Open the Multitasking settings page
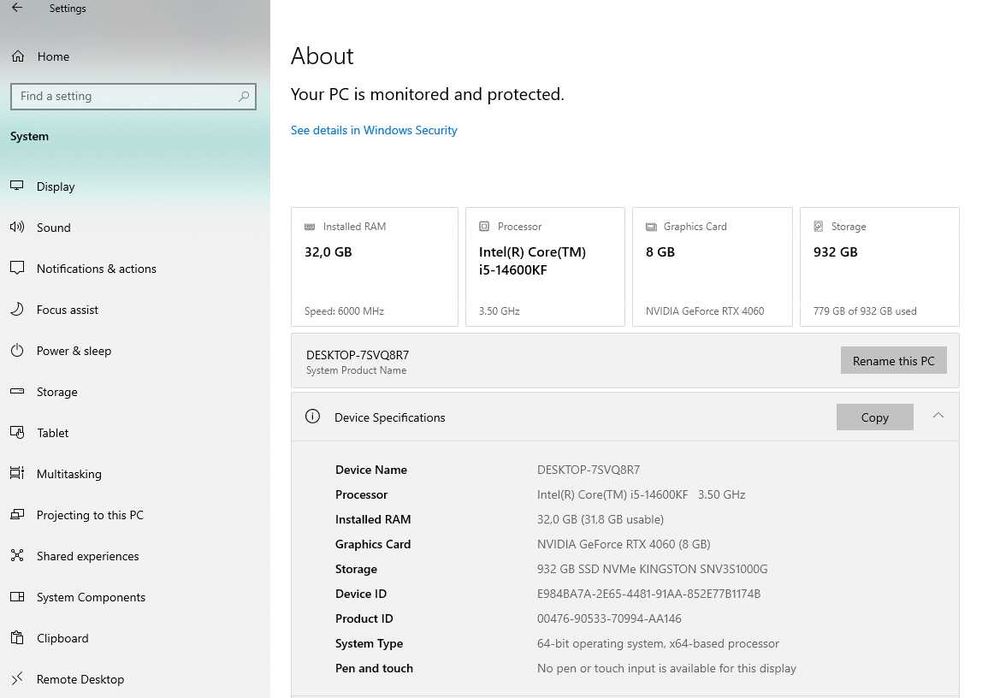1000x698 pixels. point(68,474)
